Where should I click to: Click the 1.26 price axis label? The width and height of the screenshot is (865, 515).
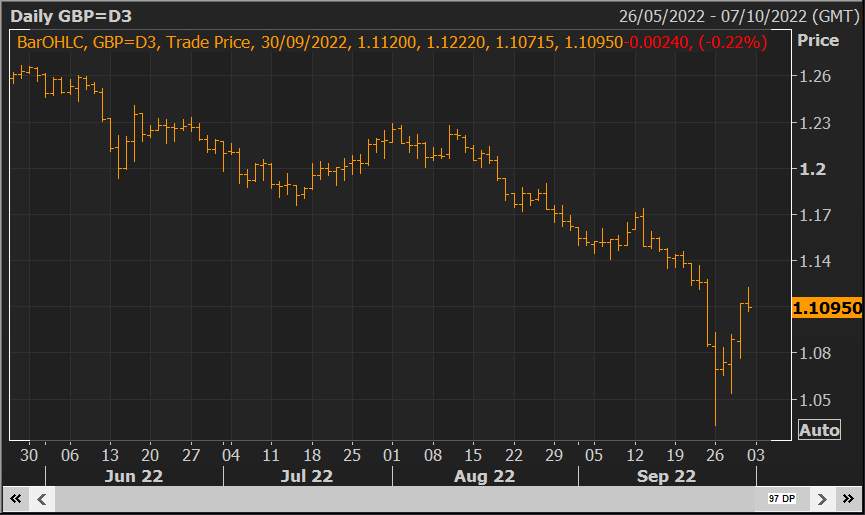pos(815,76)
